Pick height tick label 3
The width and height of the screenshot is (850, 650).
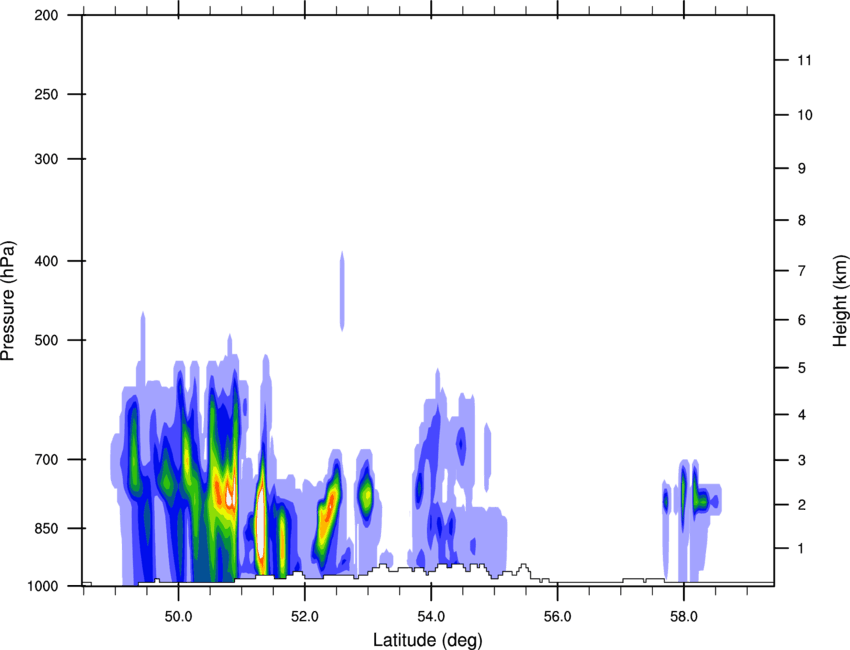point(802,460)
